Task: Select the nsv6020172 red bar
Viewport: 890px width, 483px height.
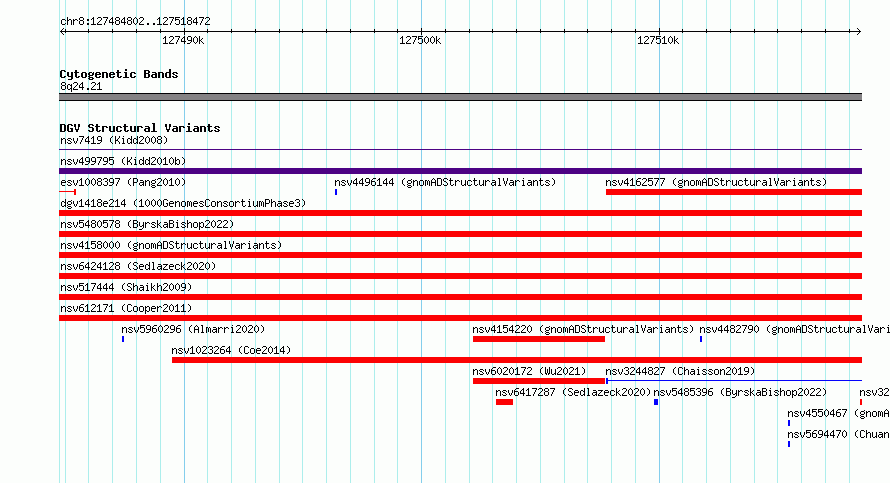Action: coord(539,381)
